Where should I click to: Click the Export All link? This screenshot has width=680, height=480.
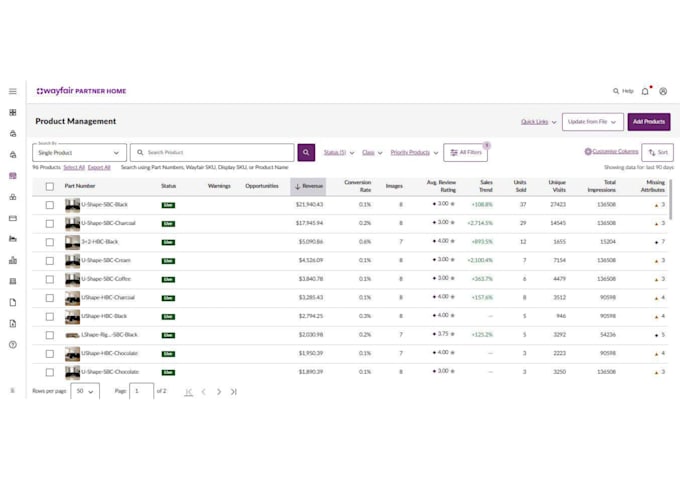pyautogui.click(x=99, y=167)
